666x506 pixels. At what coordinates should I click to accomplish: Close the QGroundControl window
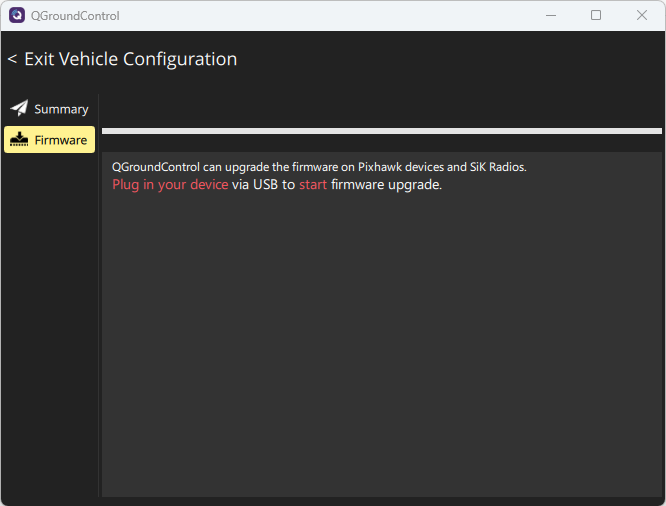(x=642, y=15)
